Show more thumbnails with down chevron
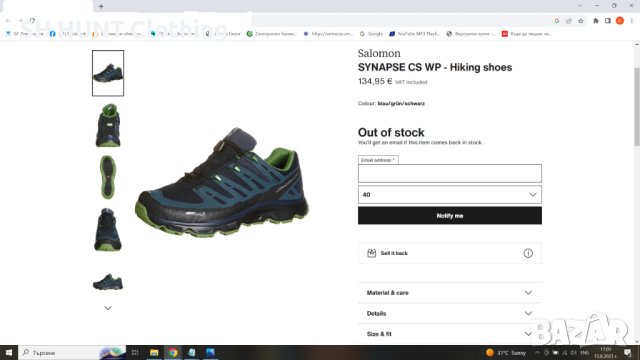Screen dimensions: 640x360 click(108, 308)
